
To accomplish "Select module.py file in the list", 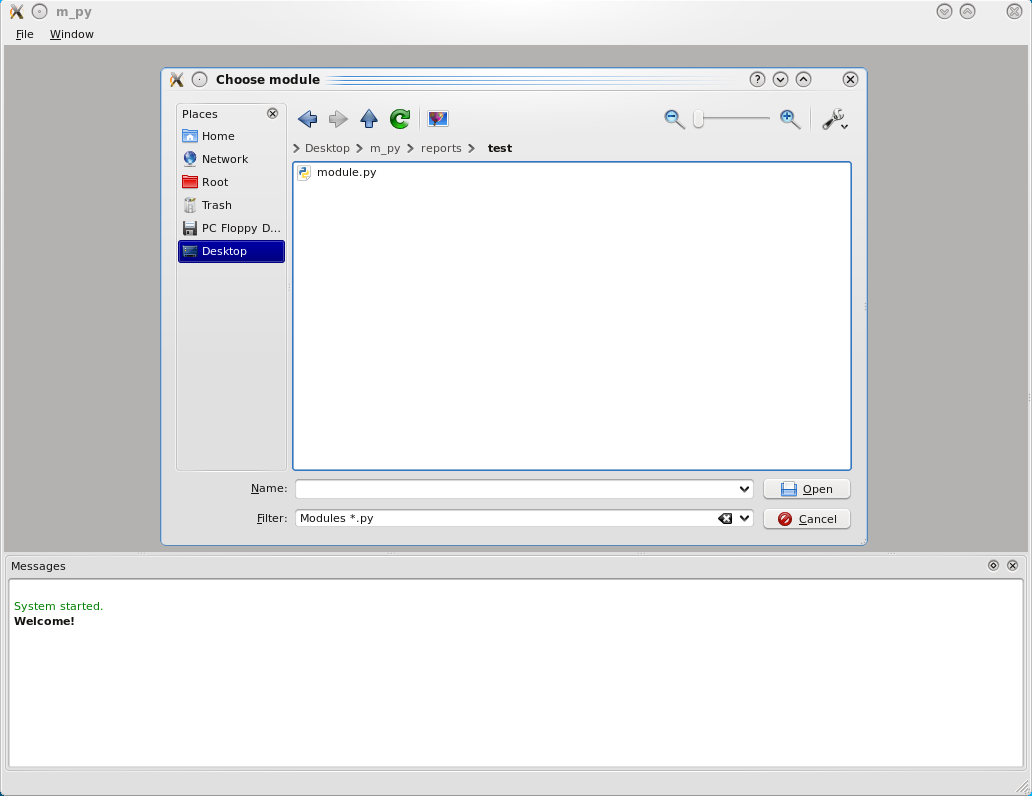I will click(345, 172).
